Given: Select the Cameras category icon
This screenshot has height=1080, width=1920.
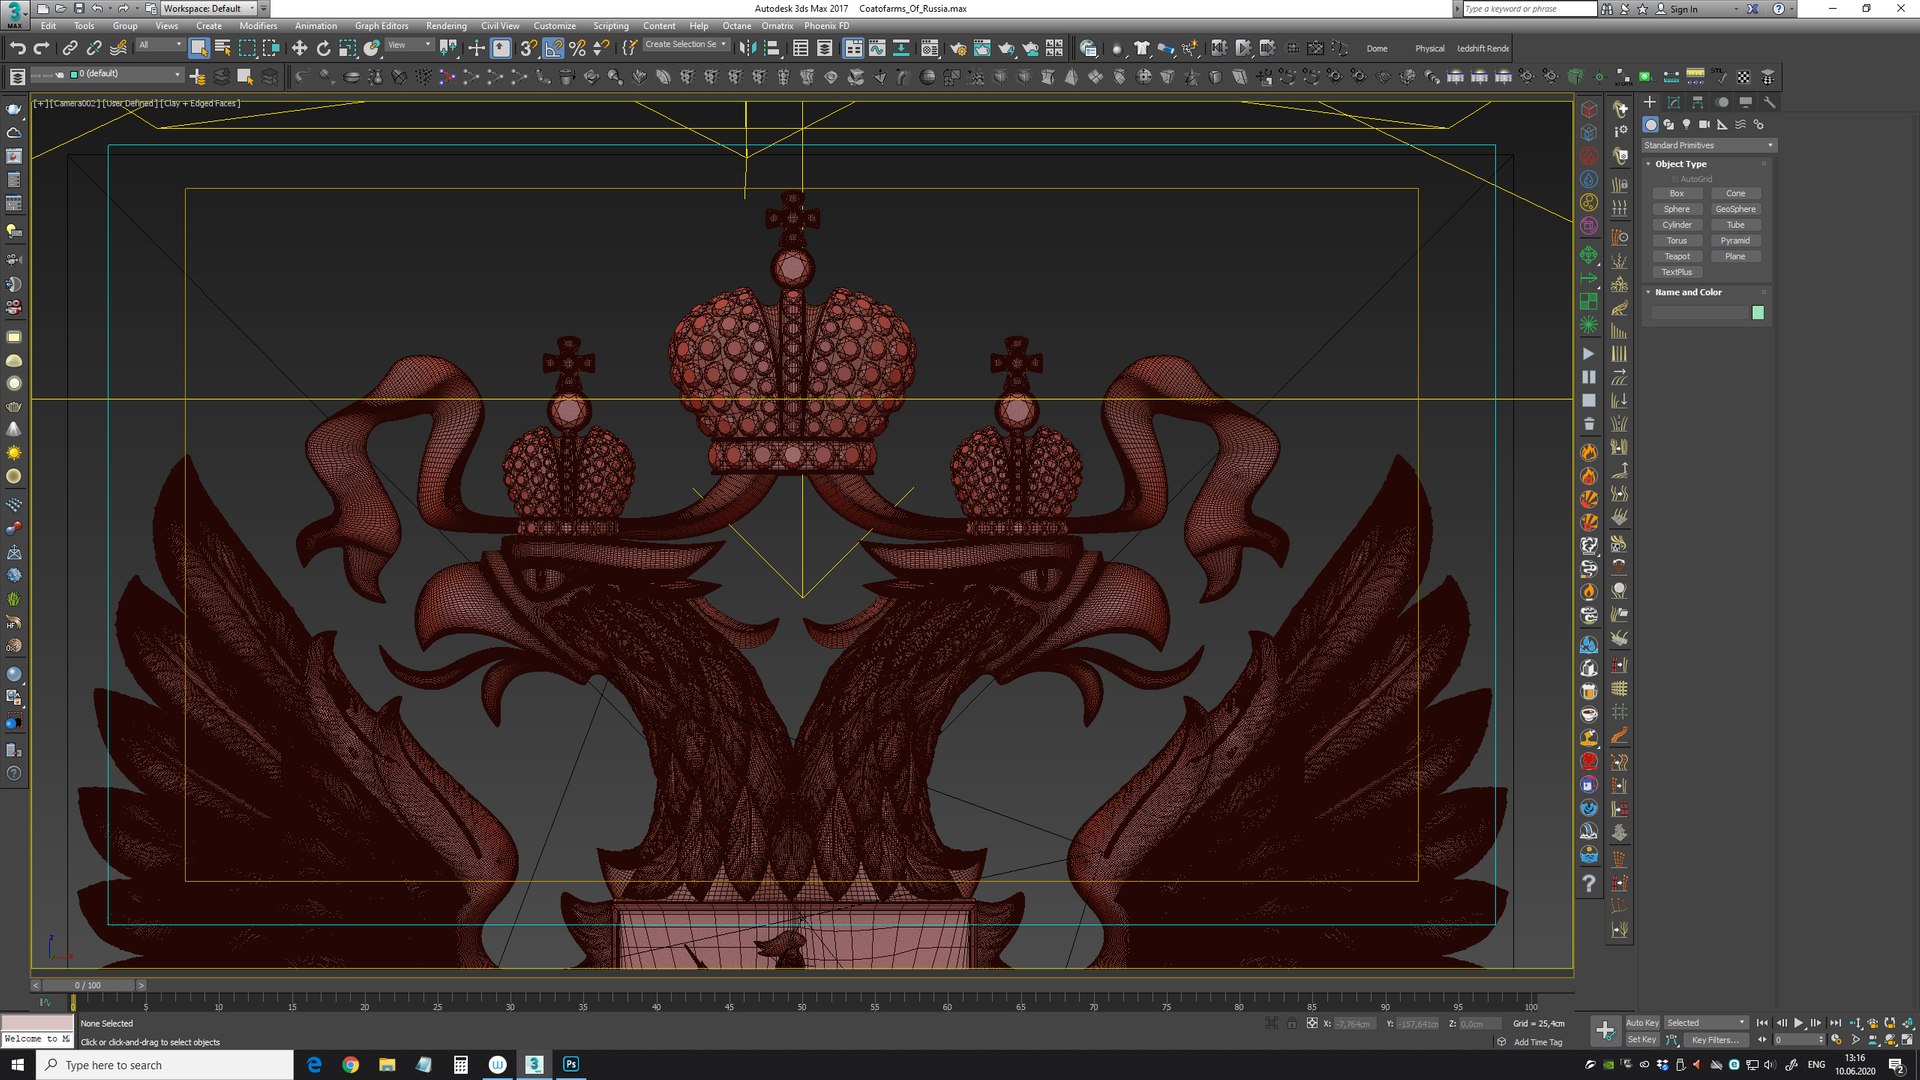Looking at the screenshot, I should 1704,125.
